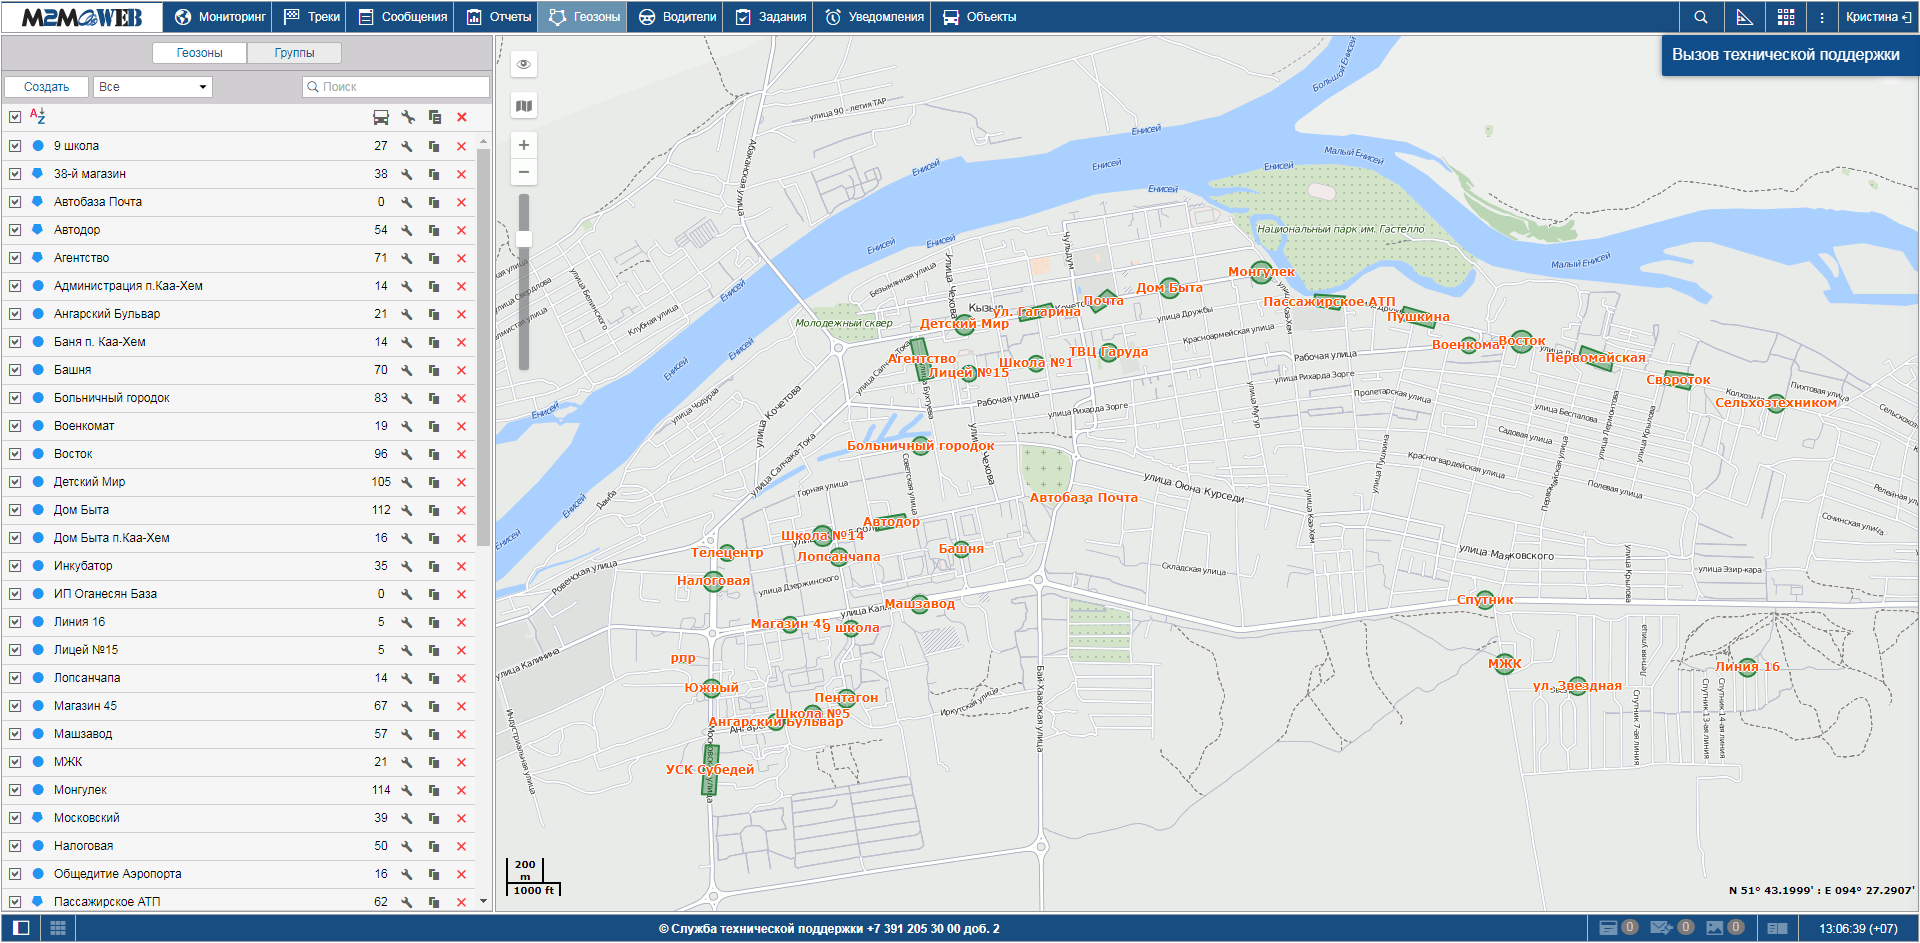Delete the 'Башня' geofence with red X
Viewport: 1920px width, 943px height.
point(461,370)
